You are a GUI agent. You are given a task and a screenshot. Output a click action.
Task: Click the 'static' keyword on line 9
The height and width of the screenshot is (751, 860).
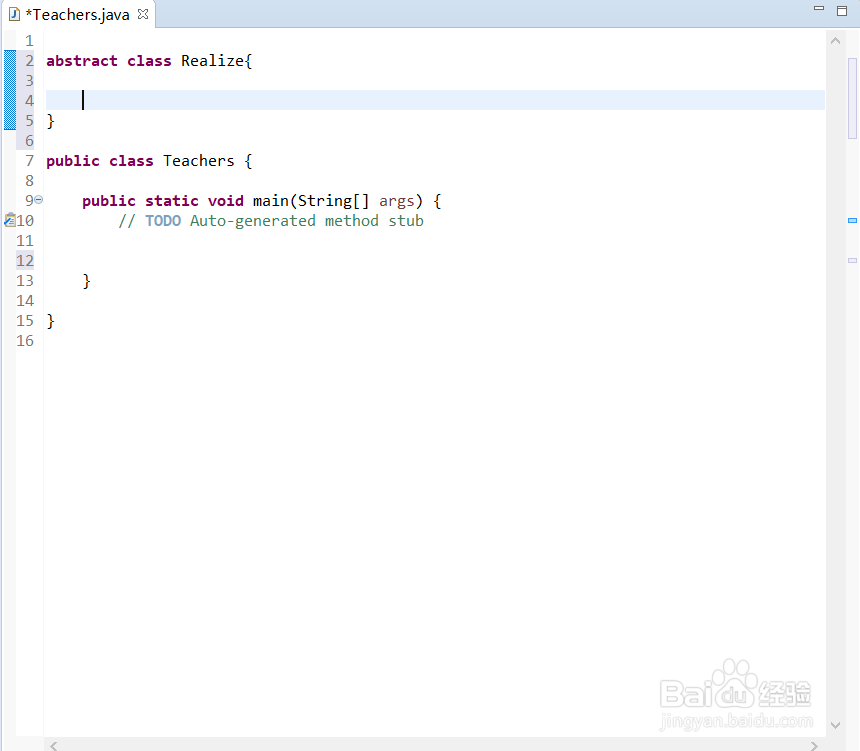[172, 201]
